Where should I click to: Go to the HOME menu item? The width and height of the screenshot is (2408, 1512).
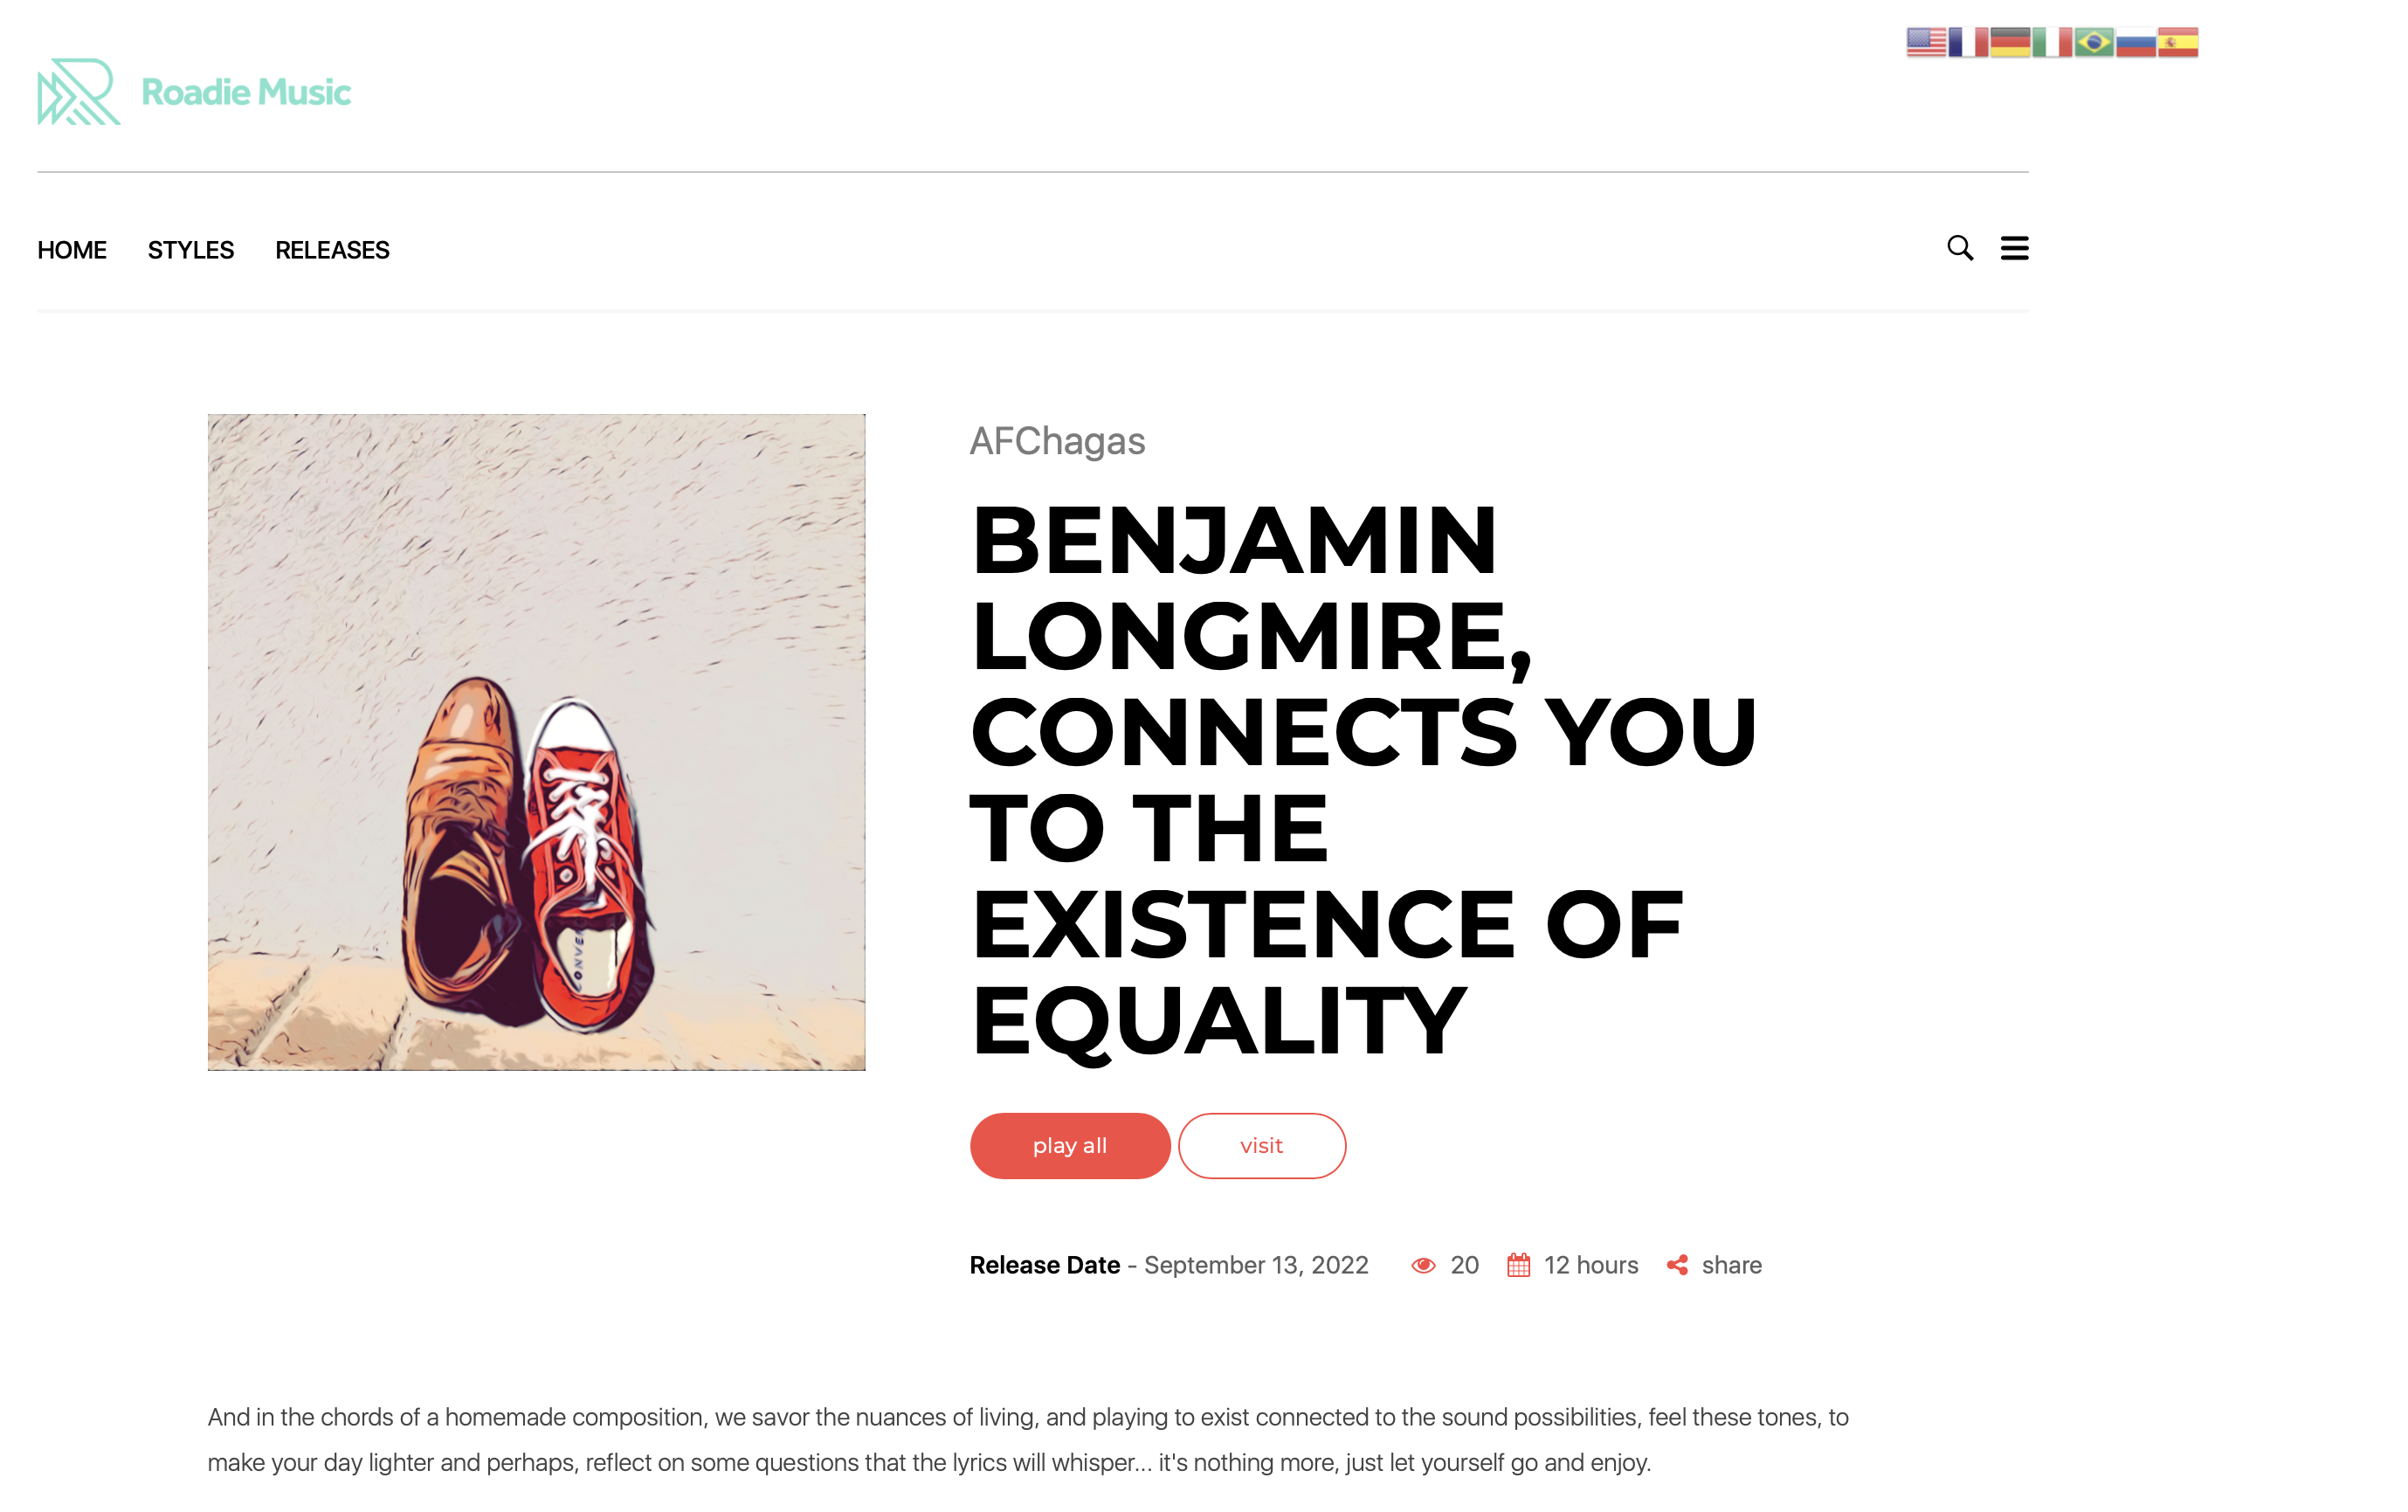pos(72,250)
